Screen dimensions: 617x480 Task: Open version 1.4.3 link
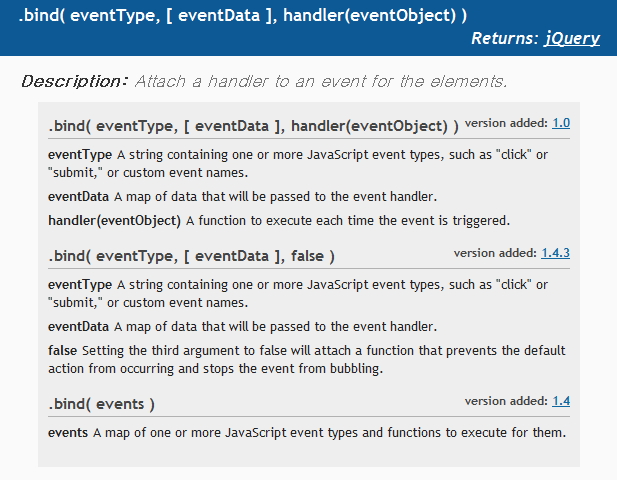(x=556, y=253)
